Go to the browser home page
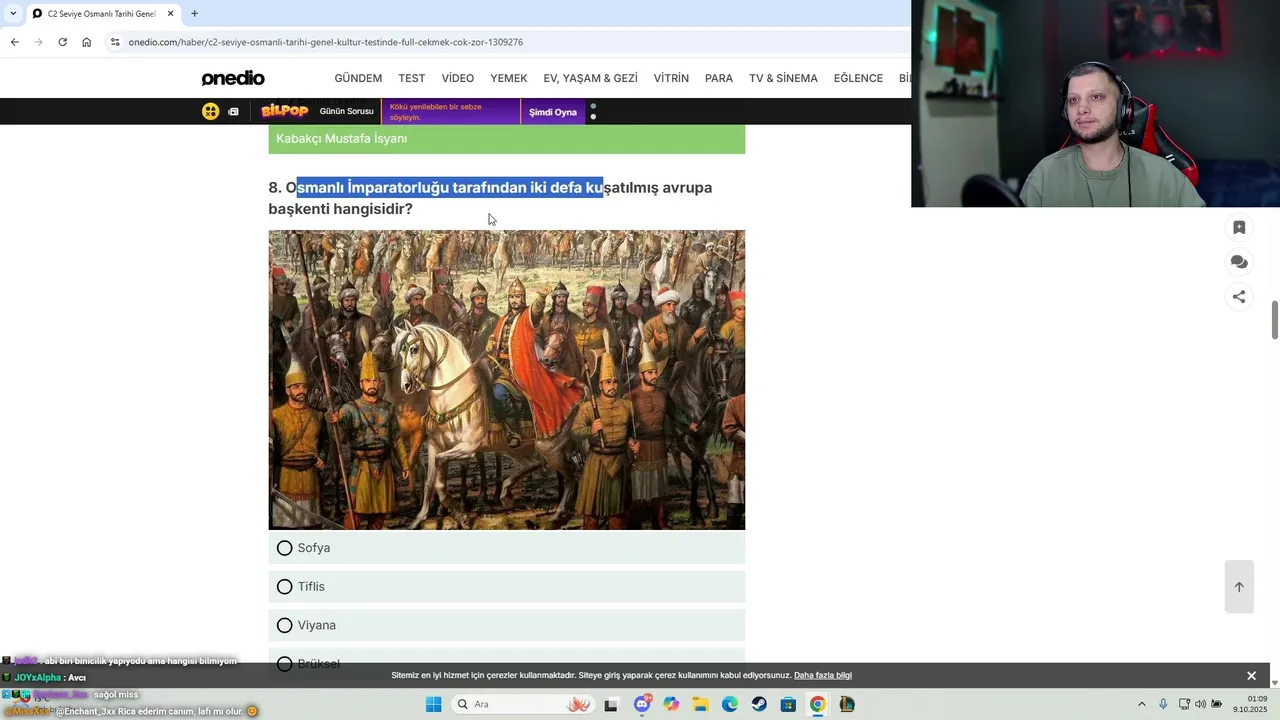The image size is (1280, 720). pos(87,42)
